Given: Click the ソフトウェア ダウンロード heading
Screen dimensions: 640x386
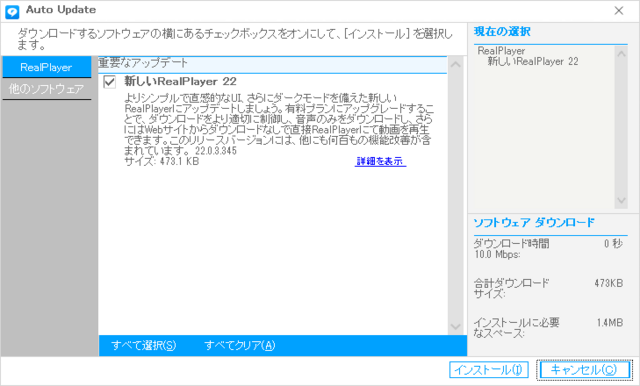Looking at the screenshot, I should click(534, 223).
